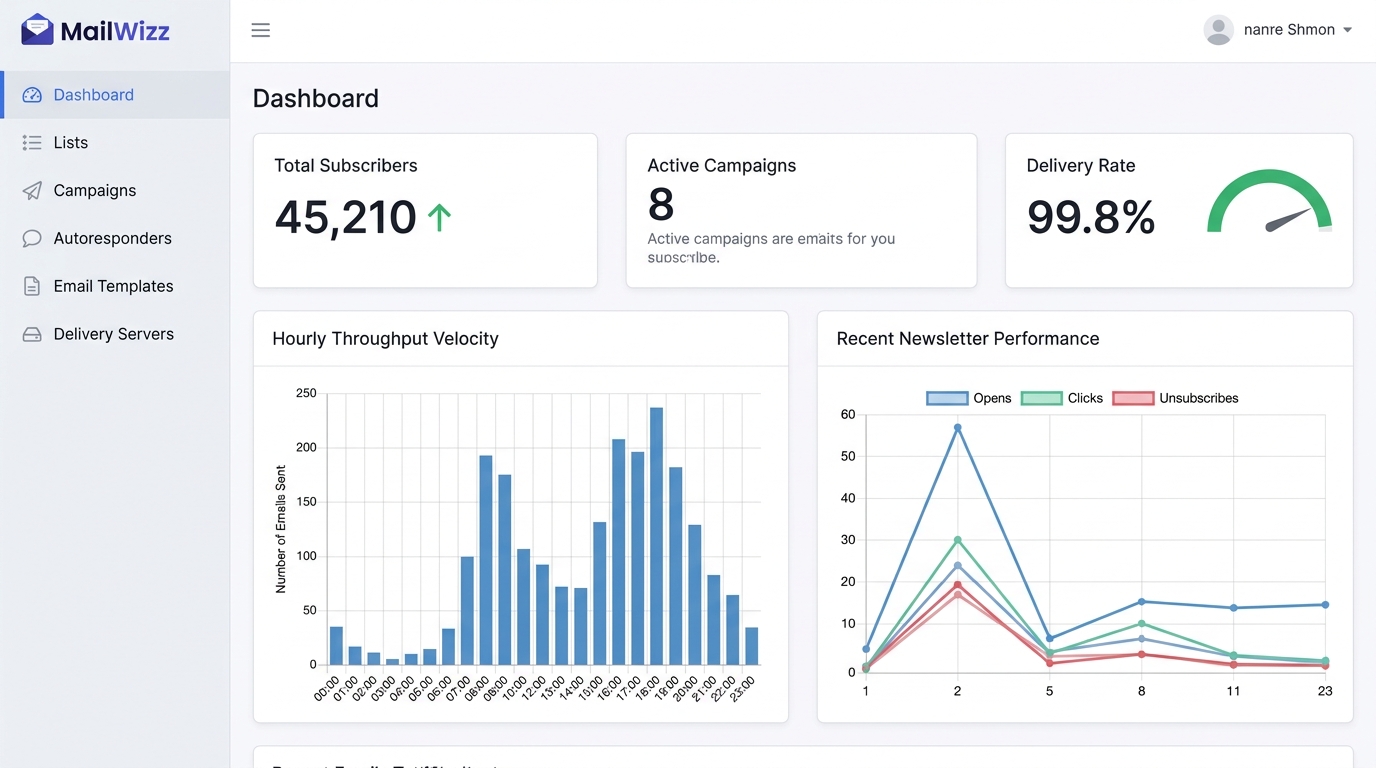Go to Dashboard in the sidebar
Screen dimensions: 1376x768
[115, 95]
